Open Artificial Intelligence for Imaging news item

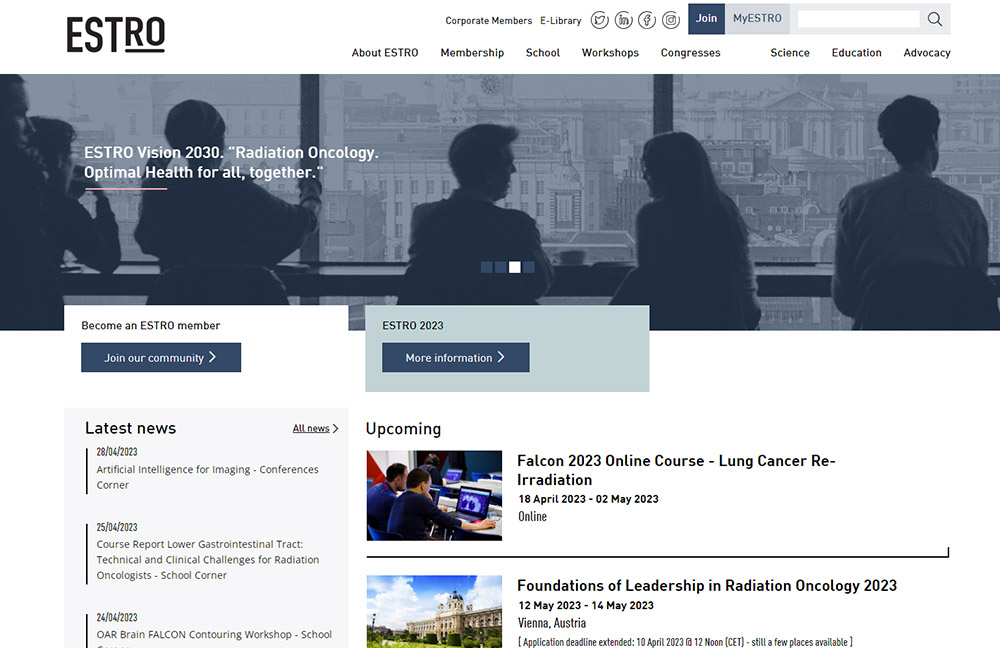207,477
